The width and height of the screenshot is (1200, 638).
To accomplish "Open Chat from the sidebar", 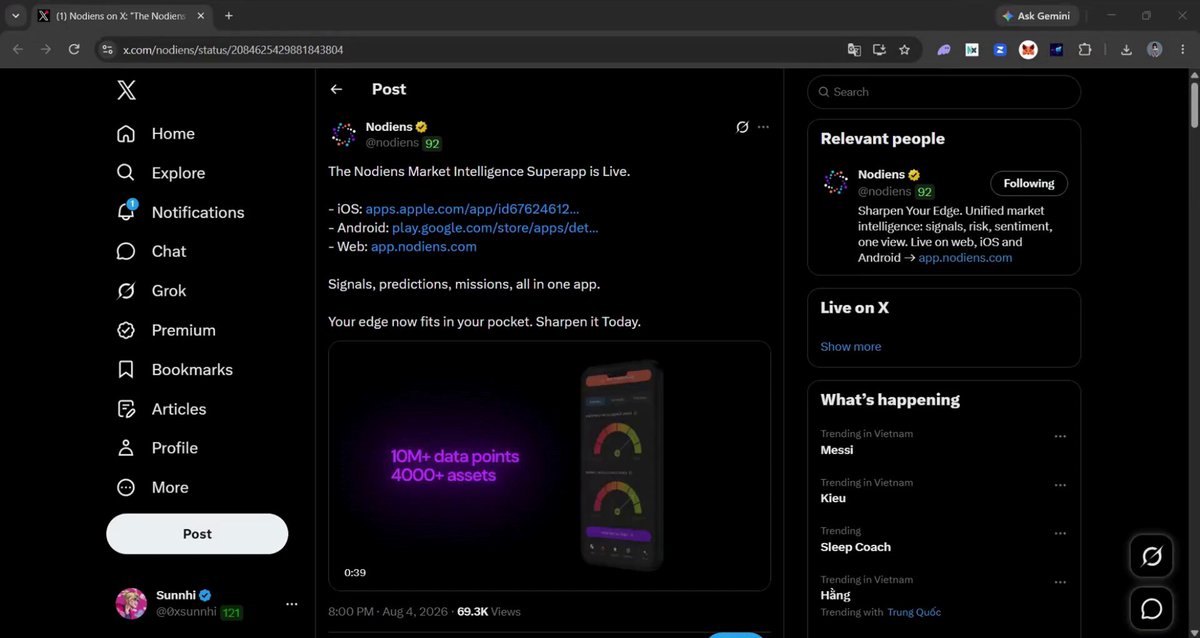I will [152, 251].
